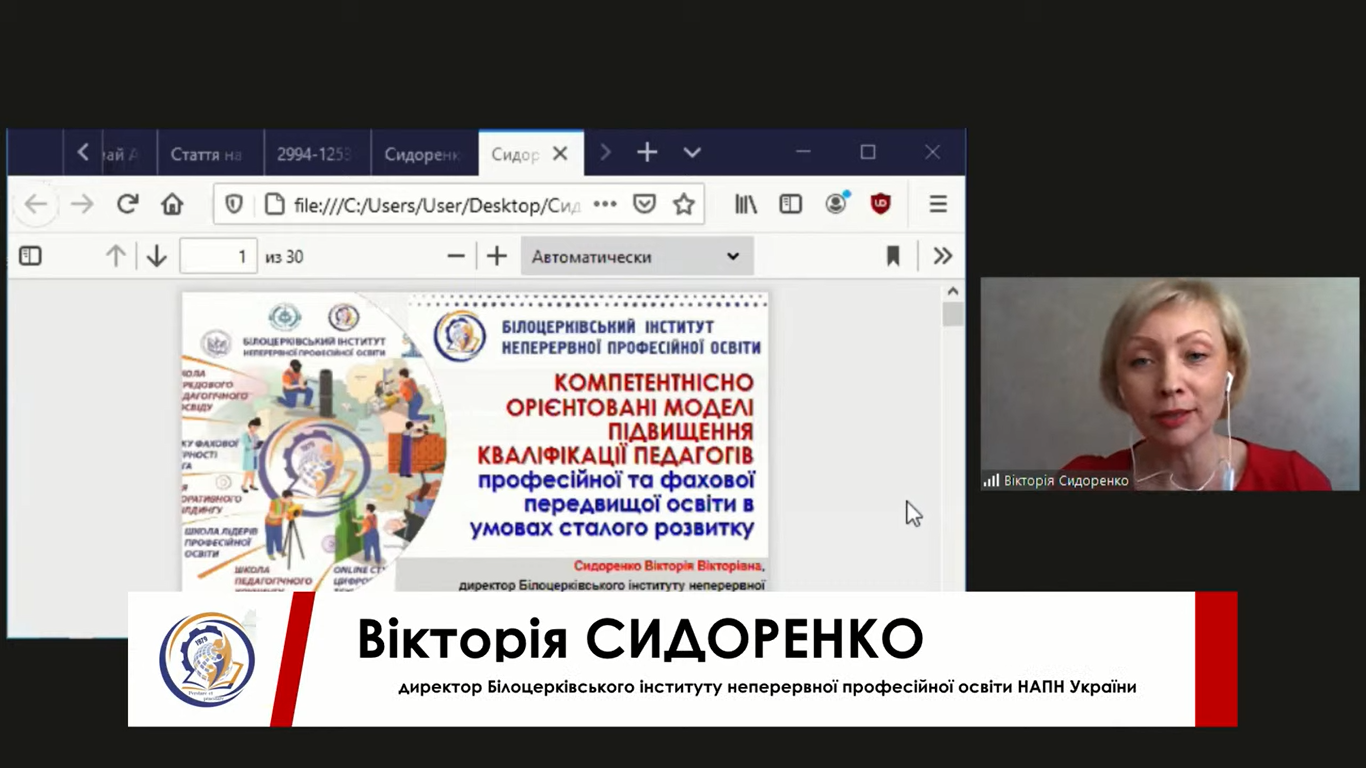
Task: Go to the Firefox home page
Action: coord(172,204)
